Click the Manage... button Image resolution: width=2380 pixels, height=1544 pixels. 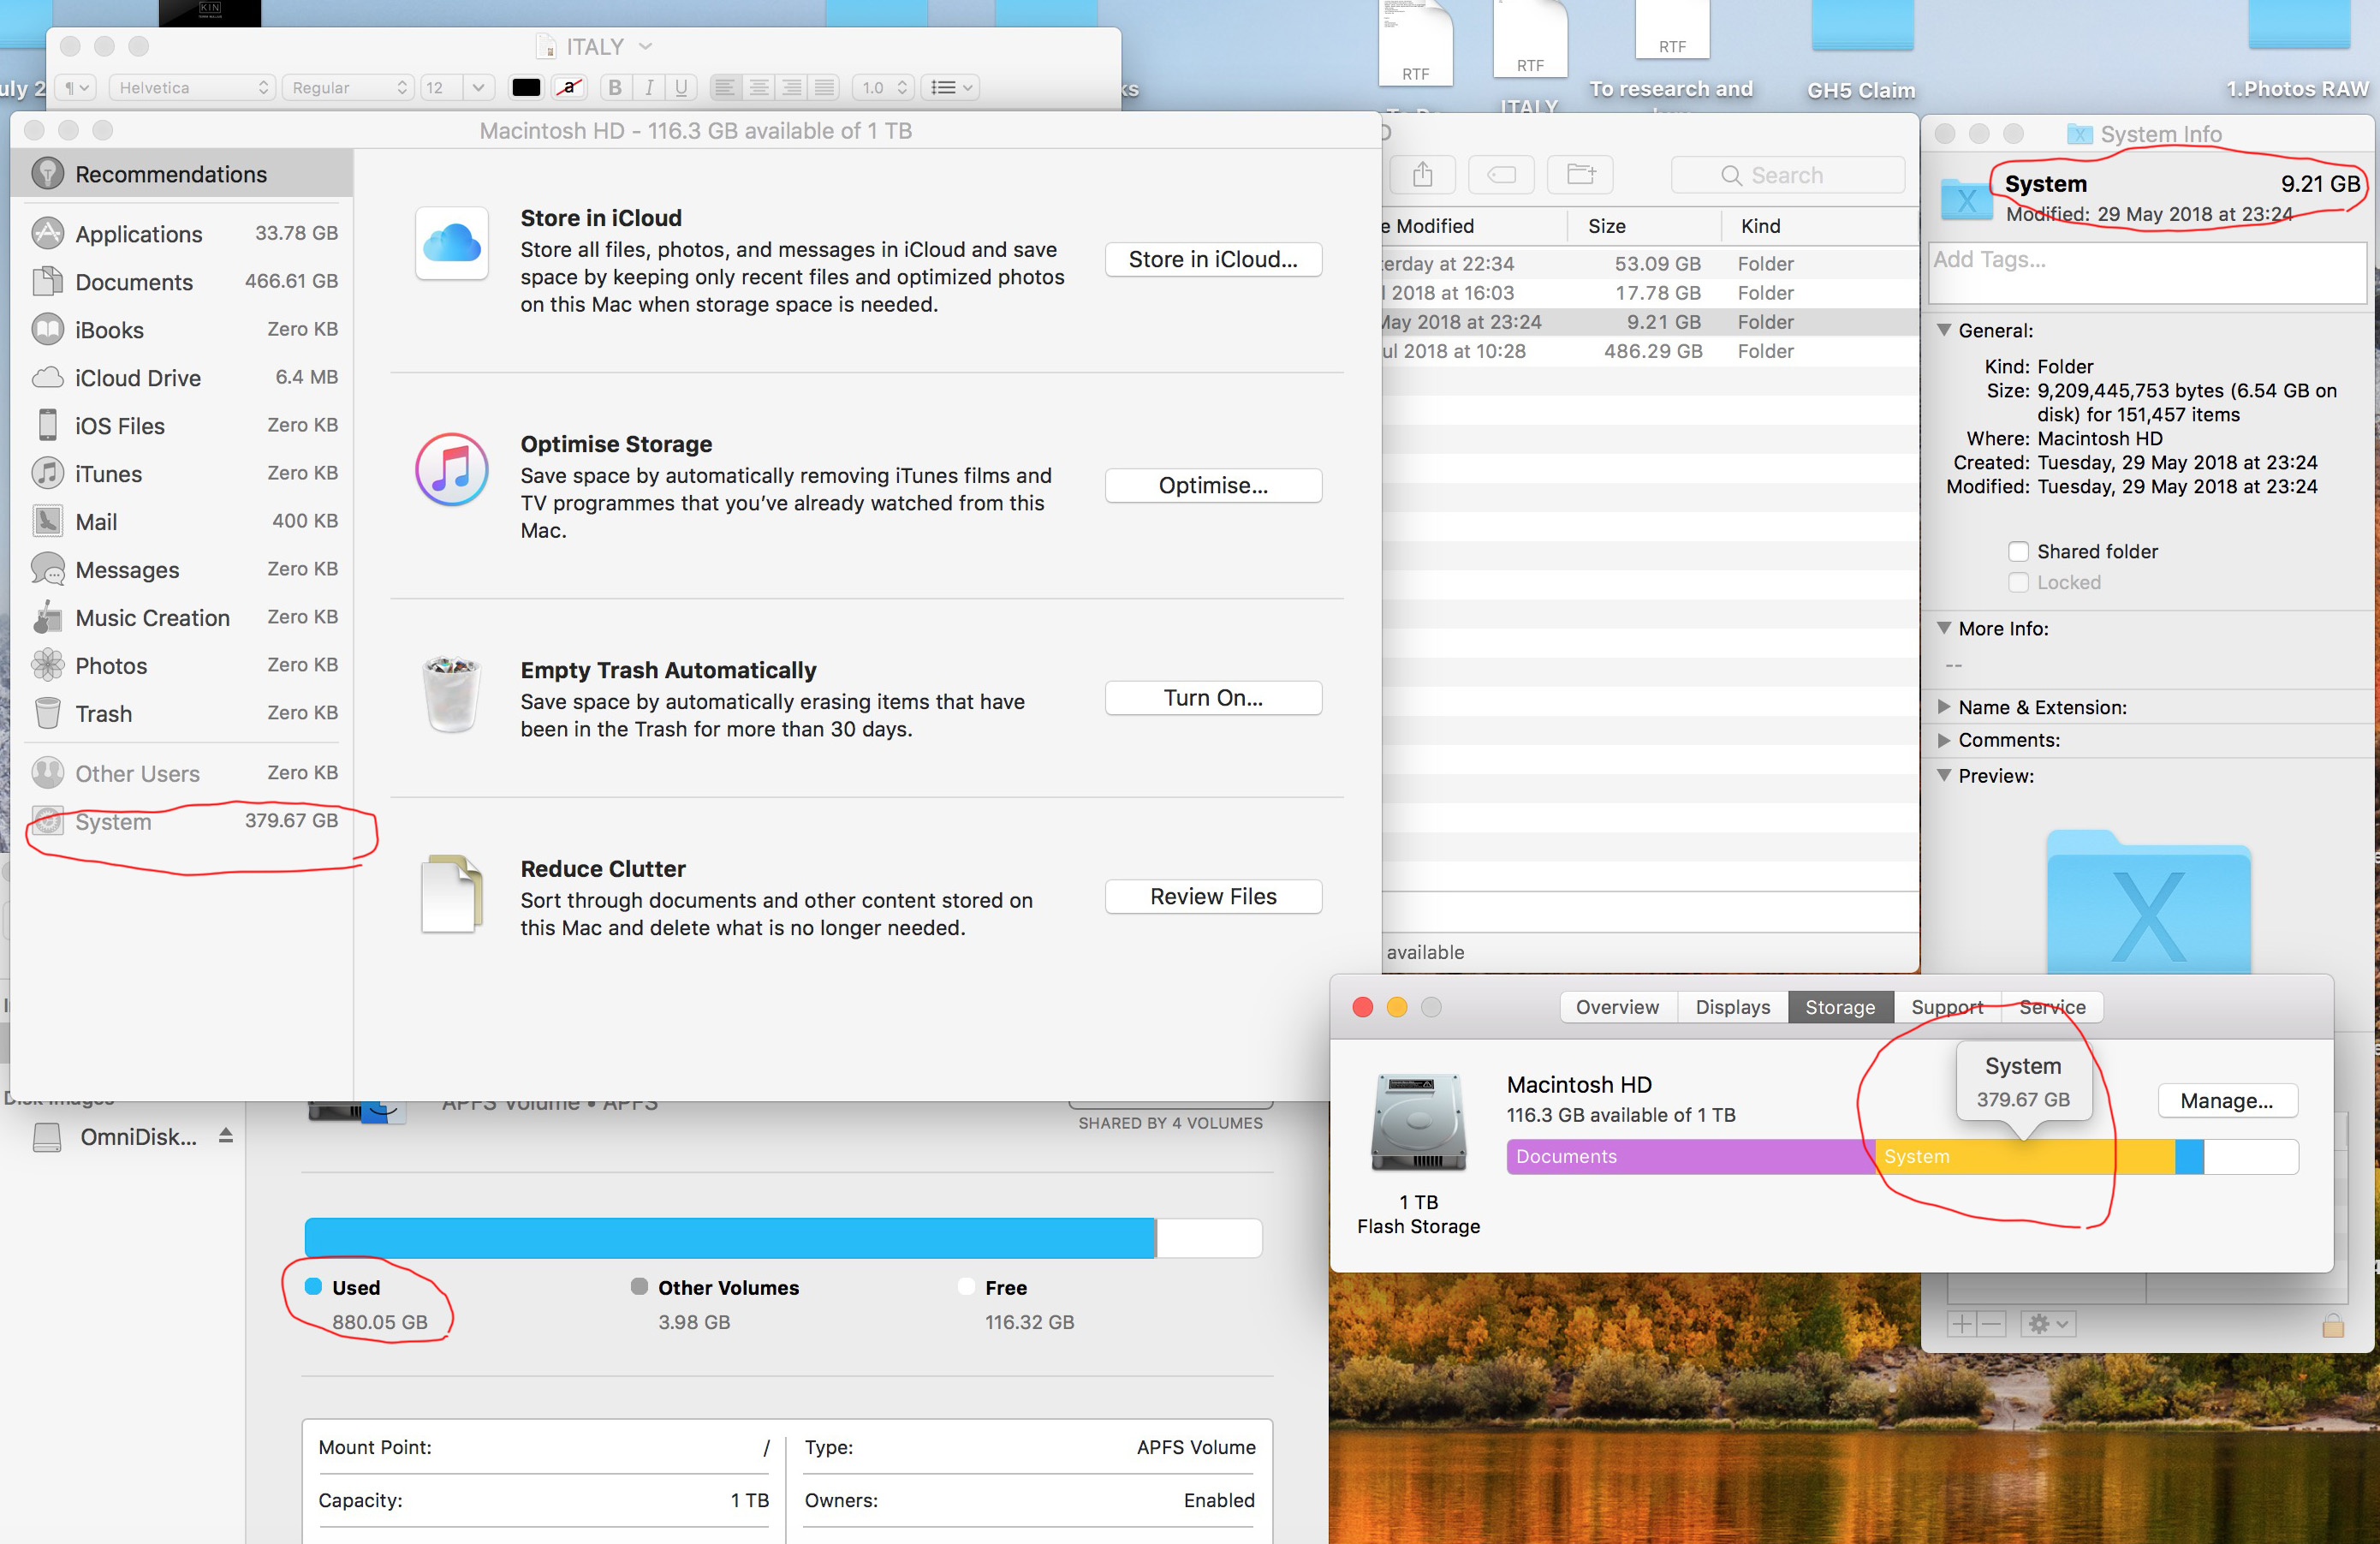coord(2226,1101)
